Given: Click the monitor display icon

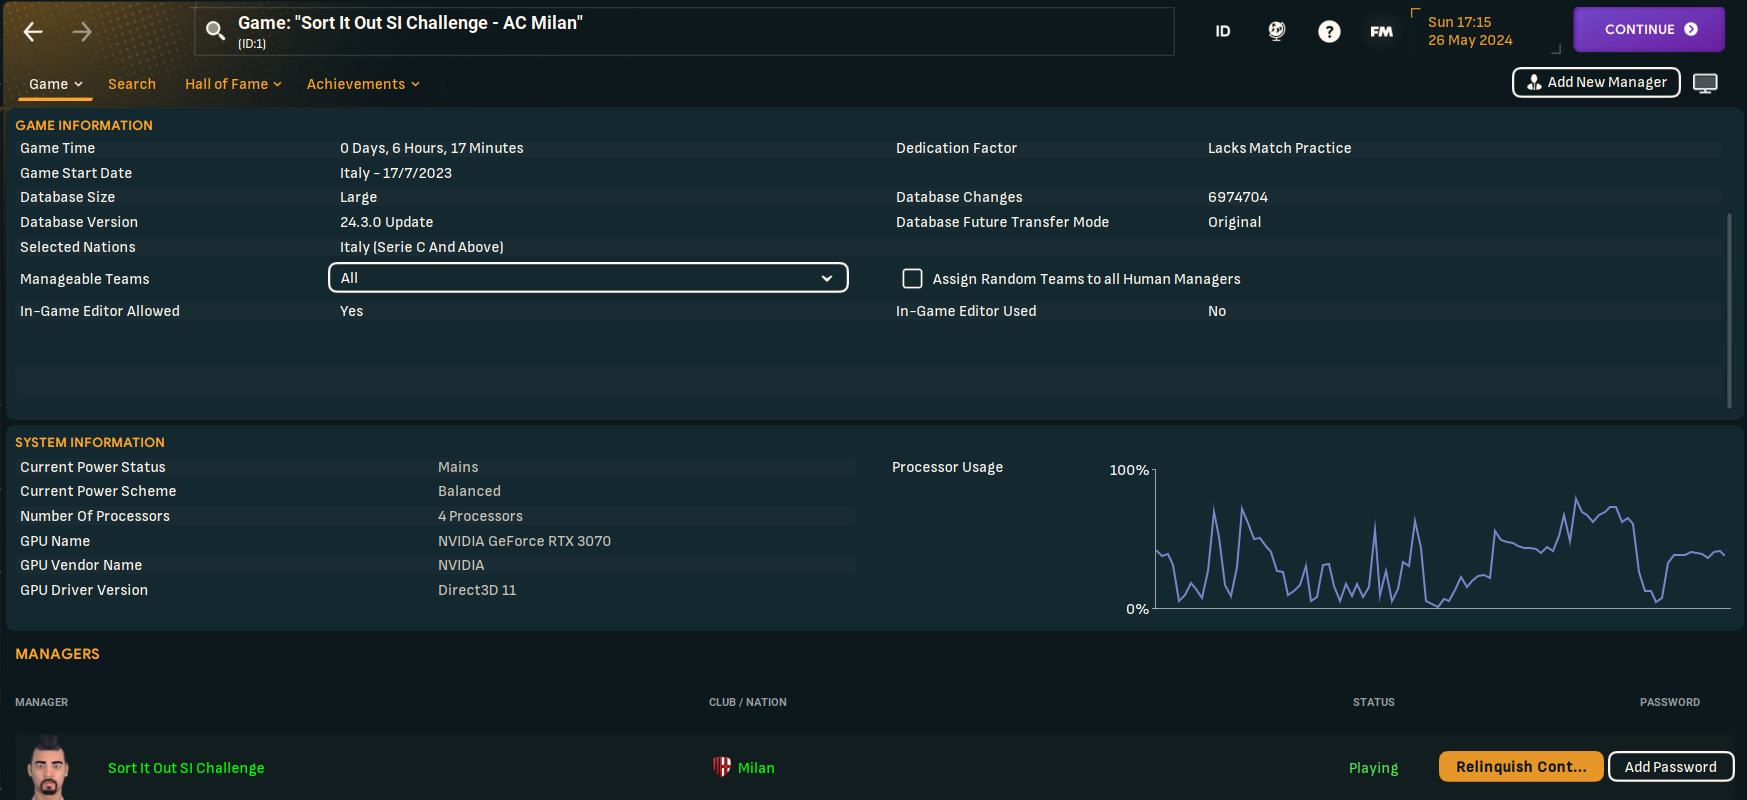Looking at the screenshot, I should pos(1705,83).
